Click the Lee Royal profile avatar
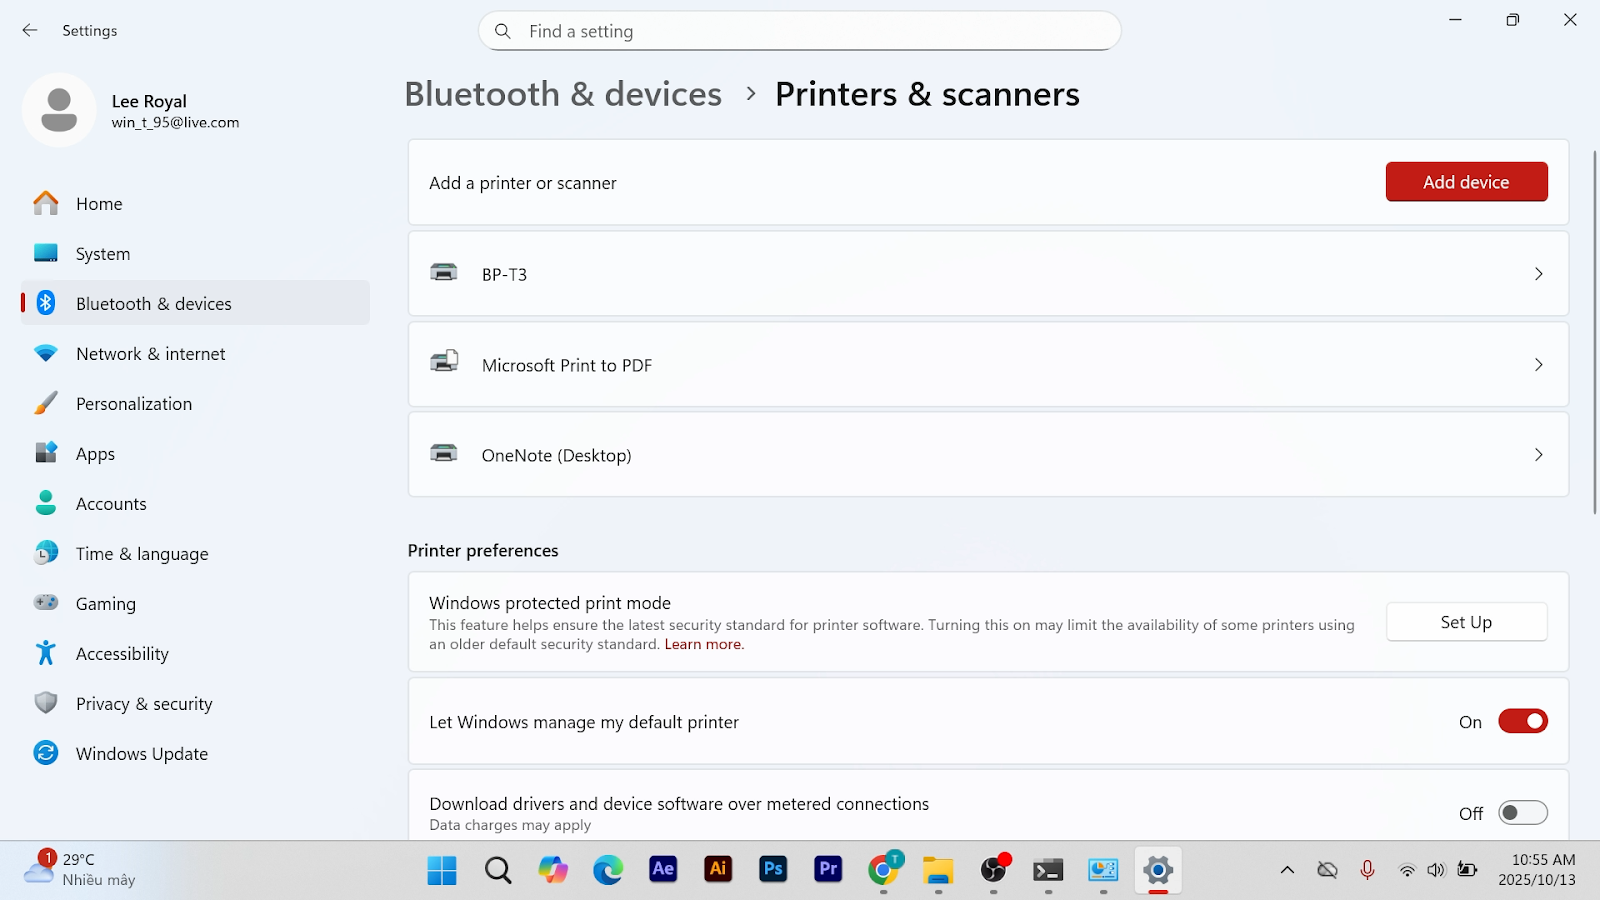 coord(59,110)
